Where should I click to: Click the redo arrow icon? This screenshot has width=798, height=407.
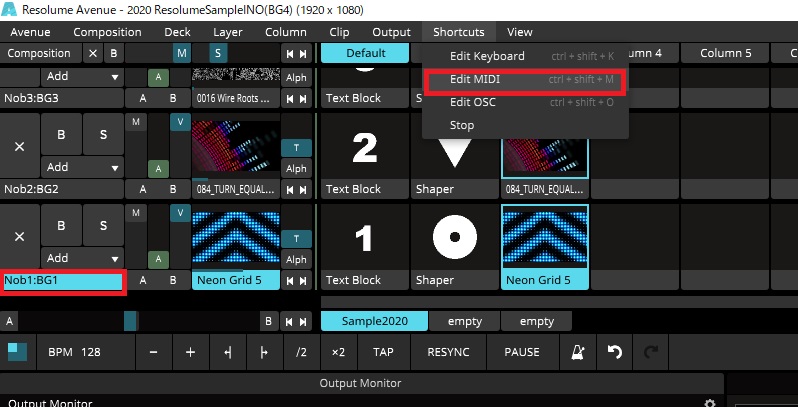tap(651, 352)
